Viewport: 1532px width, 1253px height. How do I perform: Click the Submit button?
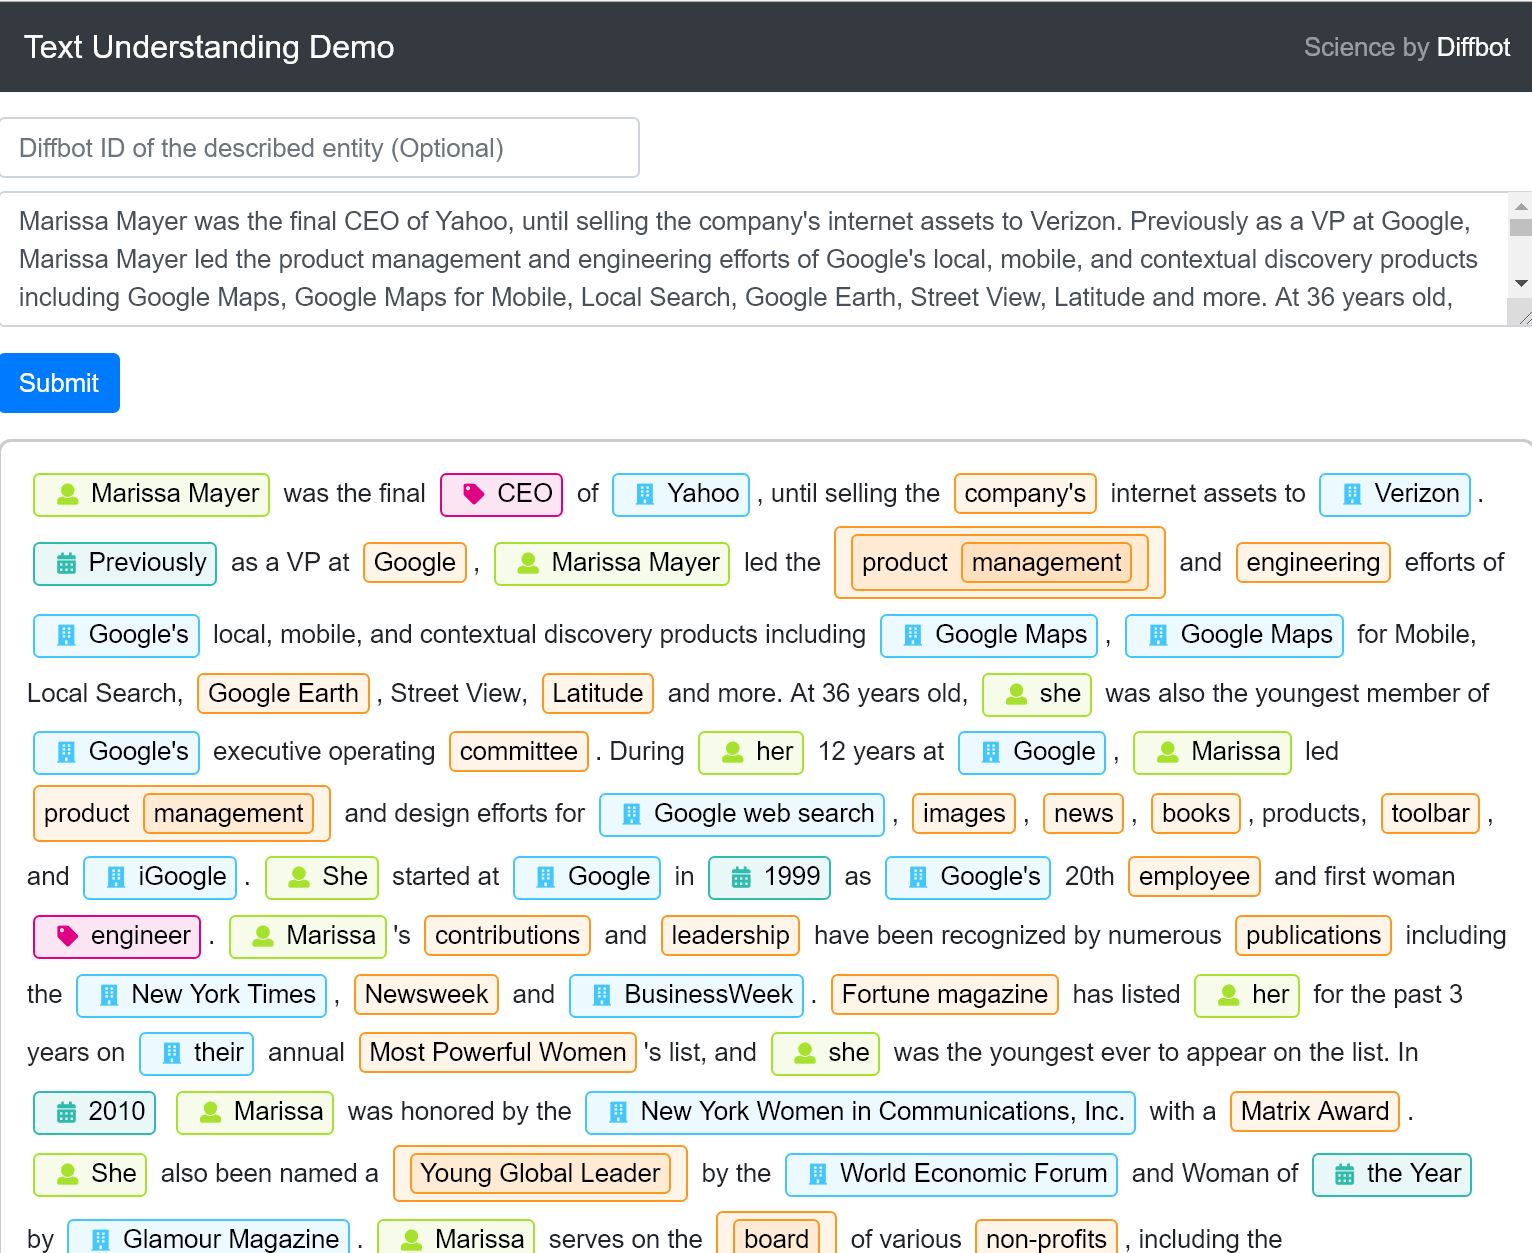coord(60,383)
